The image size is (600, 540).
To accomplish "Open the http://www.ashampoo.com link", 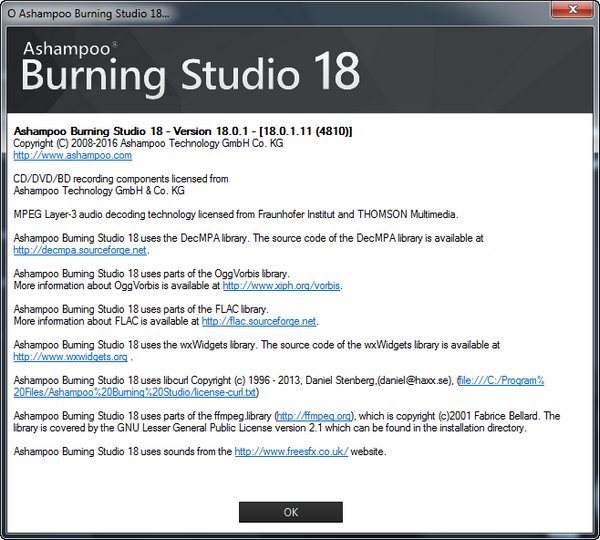I will (72, 155).
